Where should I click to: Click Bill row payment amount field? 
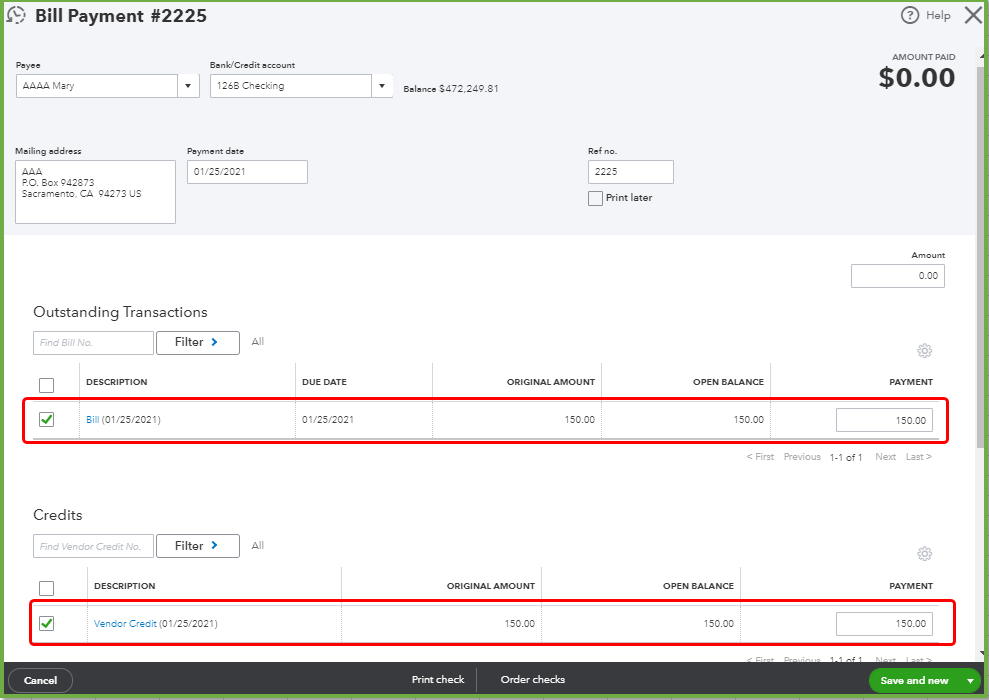(x=884, y=420)
